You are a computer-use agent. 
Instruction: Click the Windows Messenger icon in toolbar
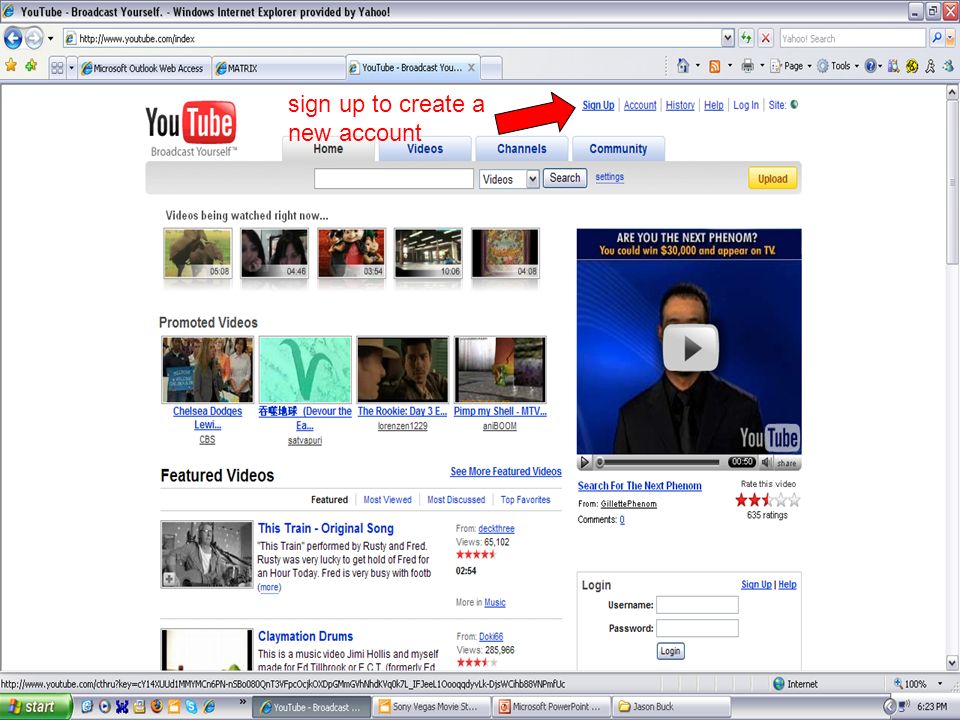[948, 66]
